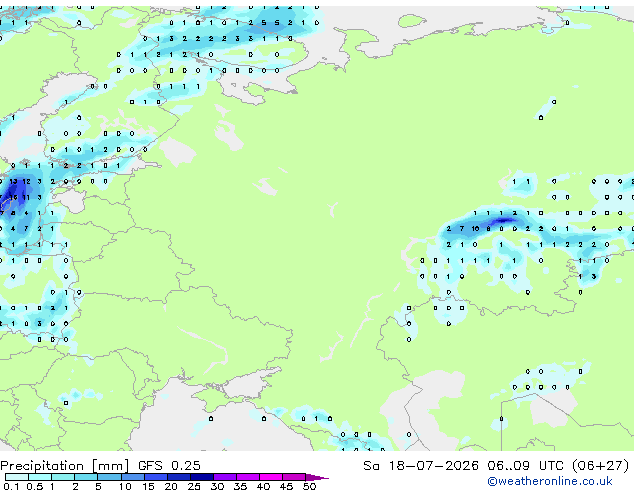The width and height of the screenshot is (634, 490).
Task: Click the 20–25 mm dark blue swatch
Action: click(x=178, y=477)
